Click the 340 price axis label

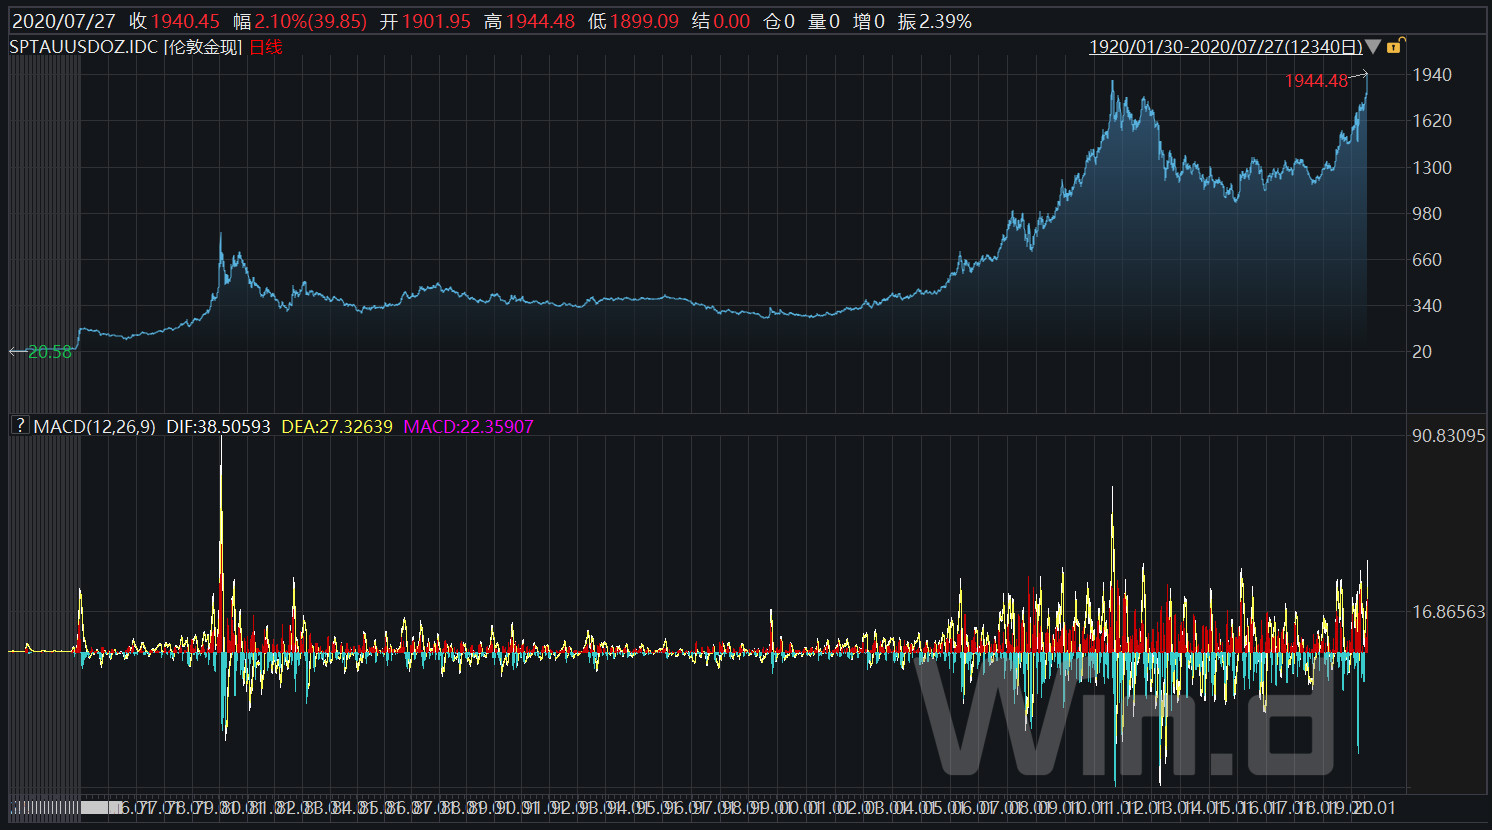coord(1427,305)
